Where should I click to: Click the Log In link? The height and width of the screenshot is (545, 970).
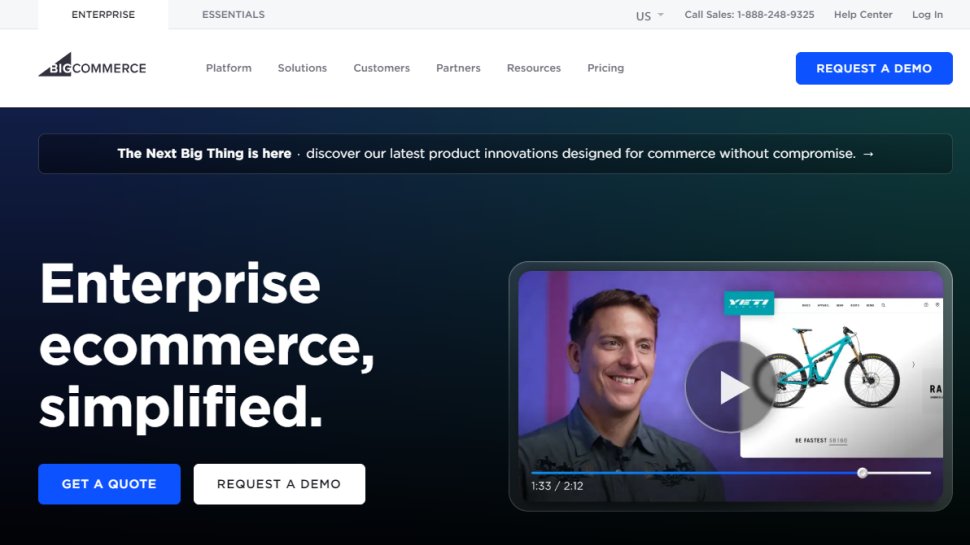(x=927, y=15)
